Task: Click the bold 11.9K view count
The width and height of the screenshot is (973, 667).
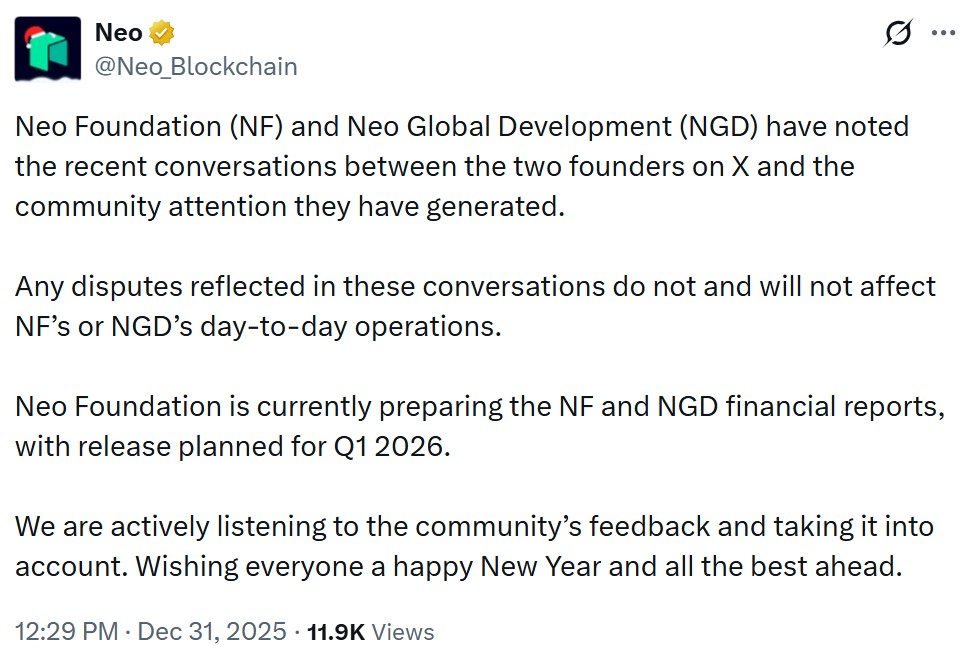Action: (339, 632)
